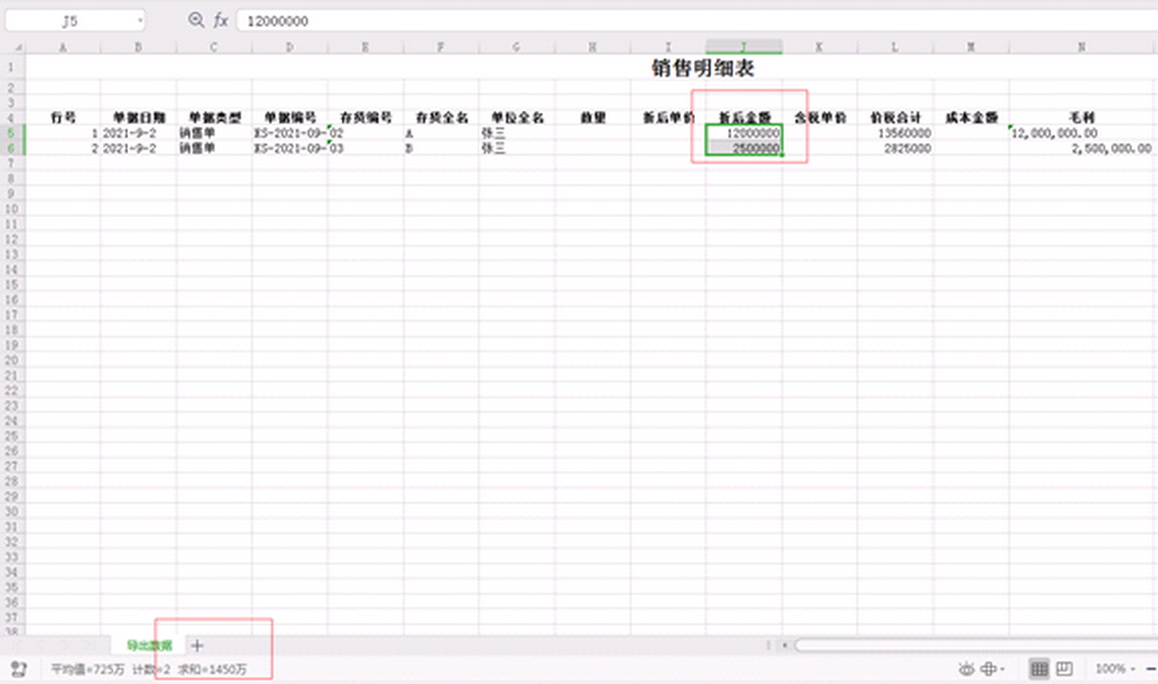Viewport: 1158px width, 684px height.
Task: Click the status bar icon at far left
Action: [x=18, y=668]
